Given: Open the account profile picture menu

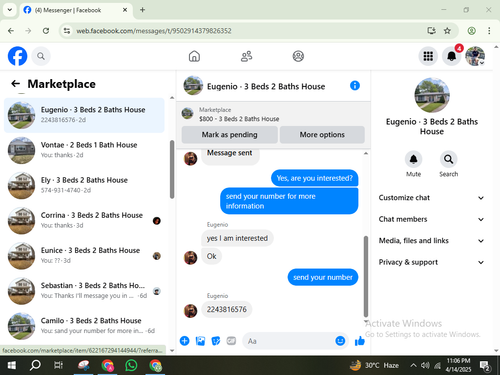Looking at the screenshot, I should tap(475, 56).
